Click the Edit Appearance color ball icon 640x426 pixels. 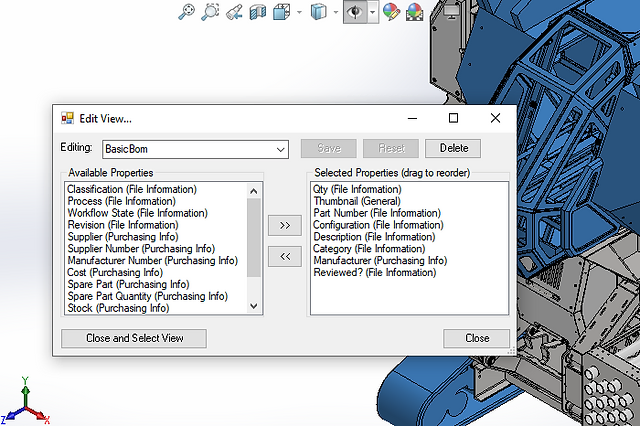pos(391,12)
